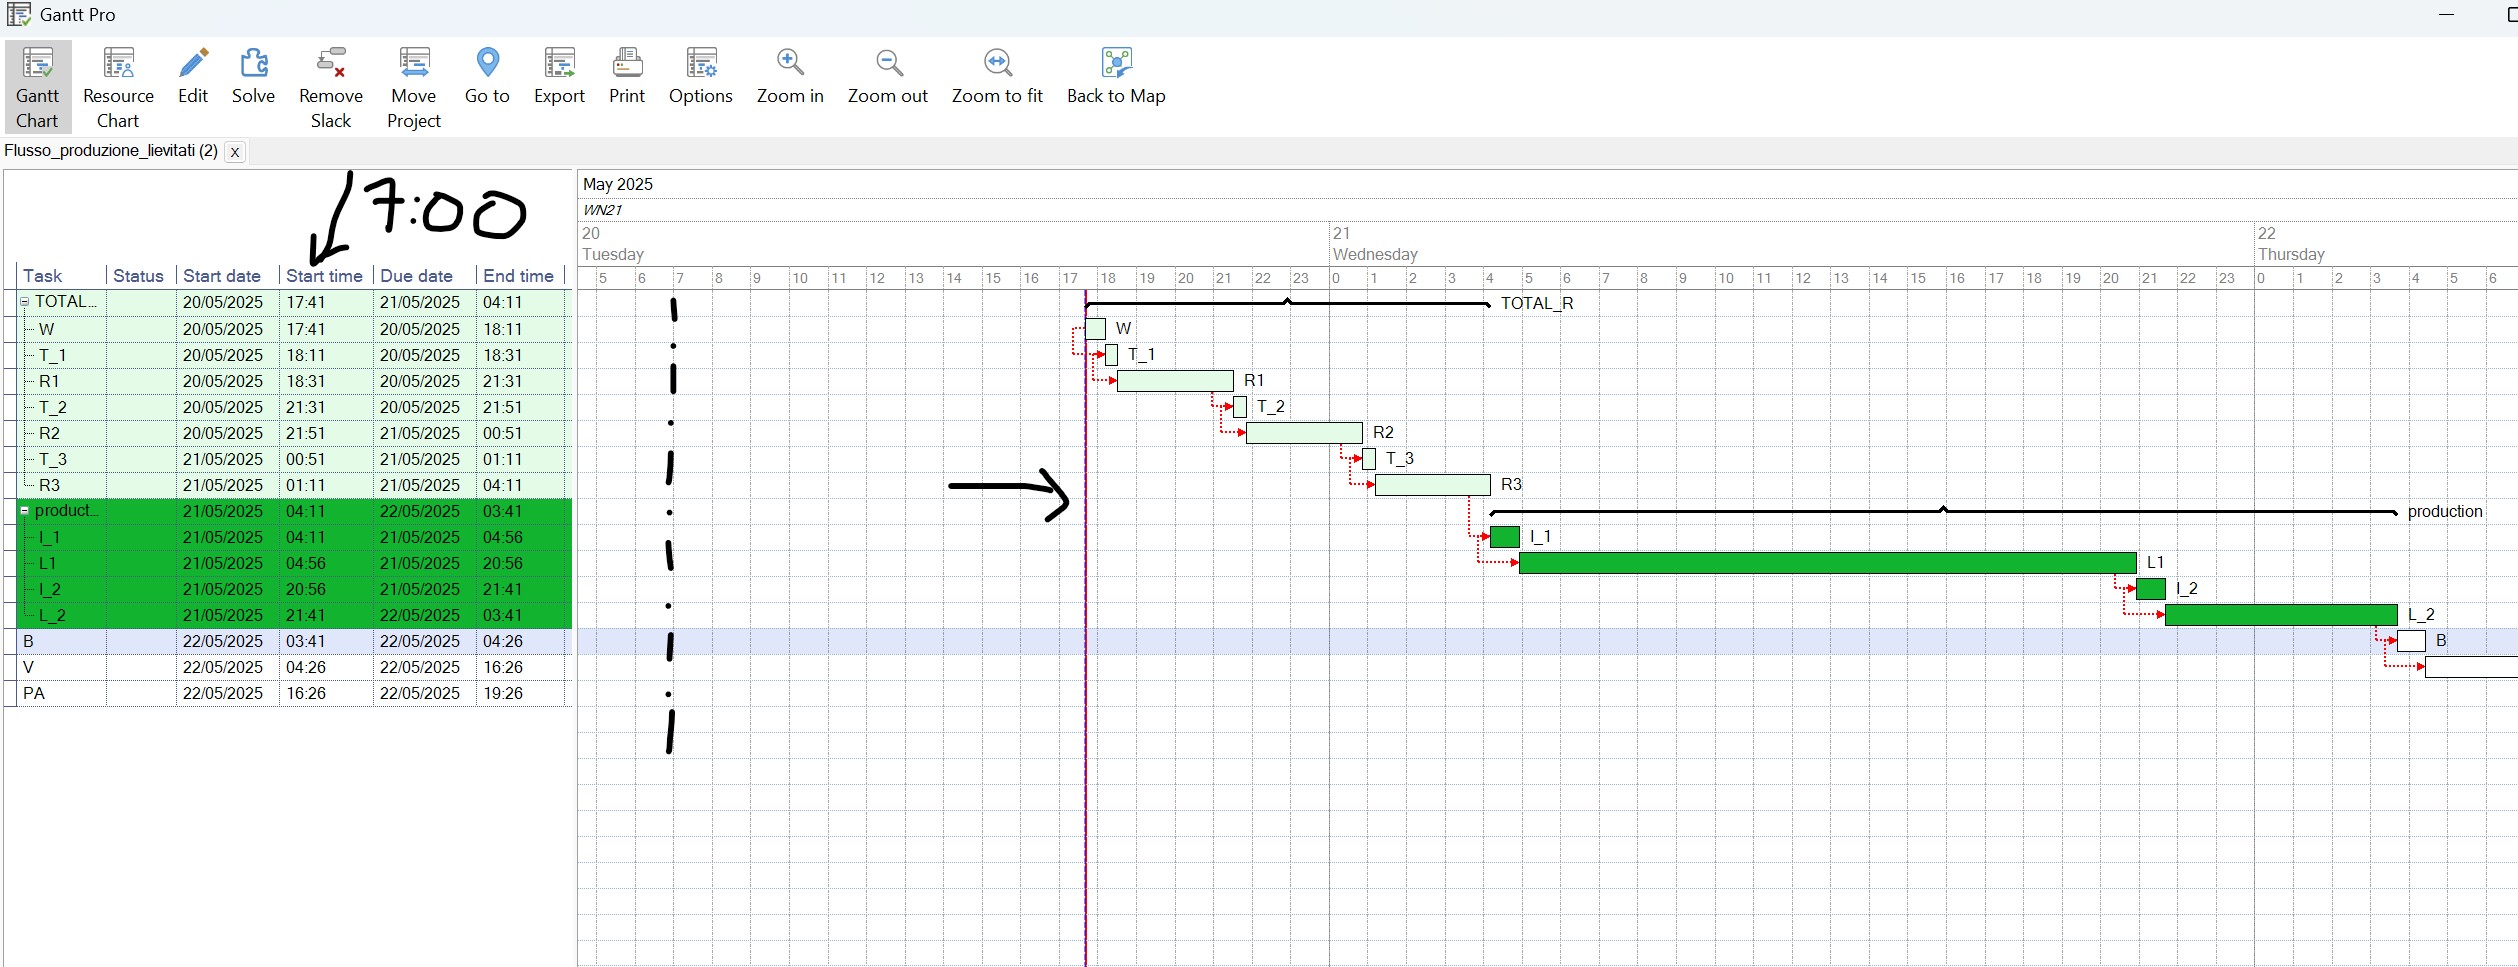Click the Edit pencil icon
Image resolution: width=2518 pixels, height=967 pixels.
pyautogui.click(x=193, y=76)
